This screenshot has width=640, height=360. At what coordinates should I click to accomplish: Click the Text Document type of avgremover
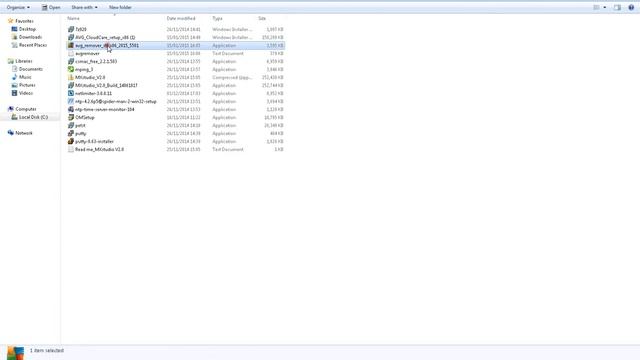(x=228, y=53)
